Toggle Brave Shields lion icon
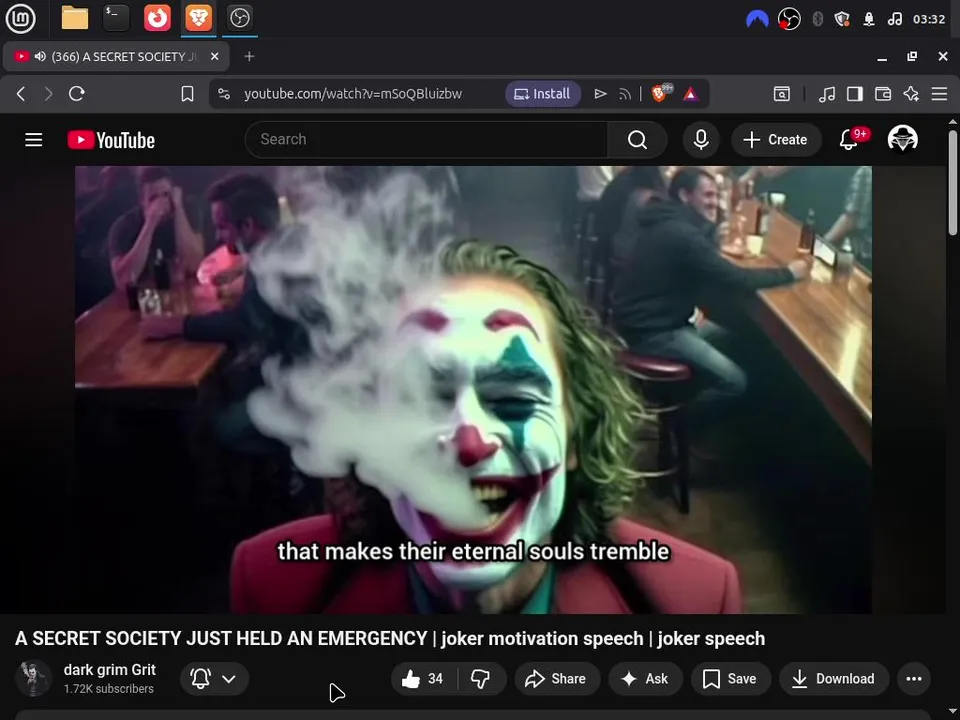Screen dimensions: 960x720 [661, 94]
